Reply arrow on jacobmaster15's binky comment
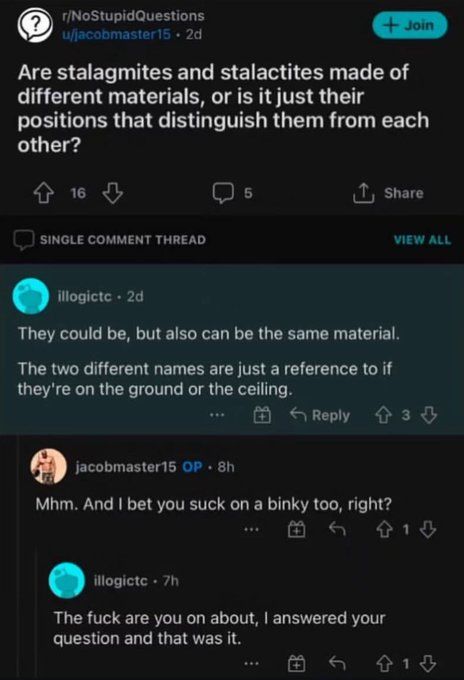 coord(337,530)
